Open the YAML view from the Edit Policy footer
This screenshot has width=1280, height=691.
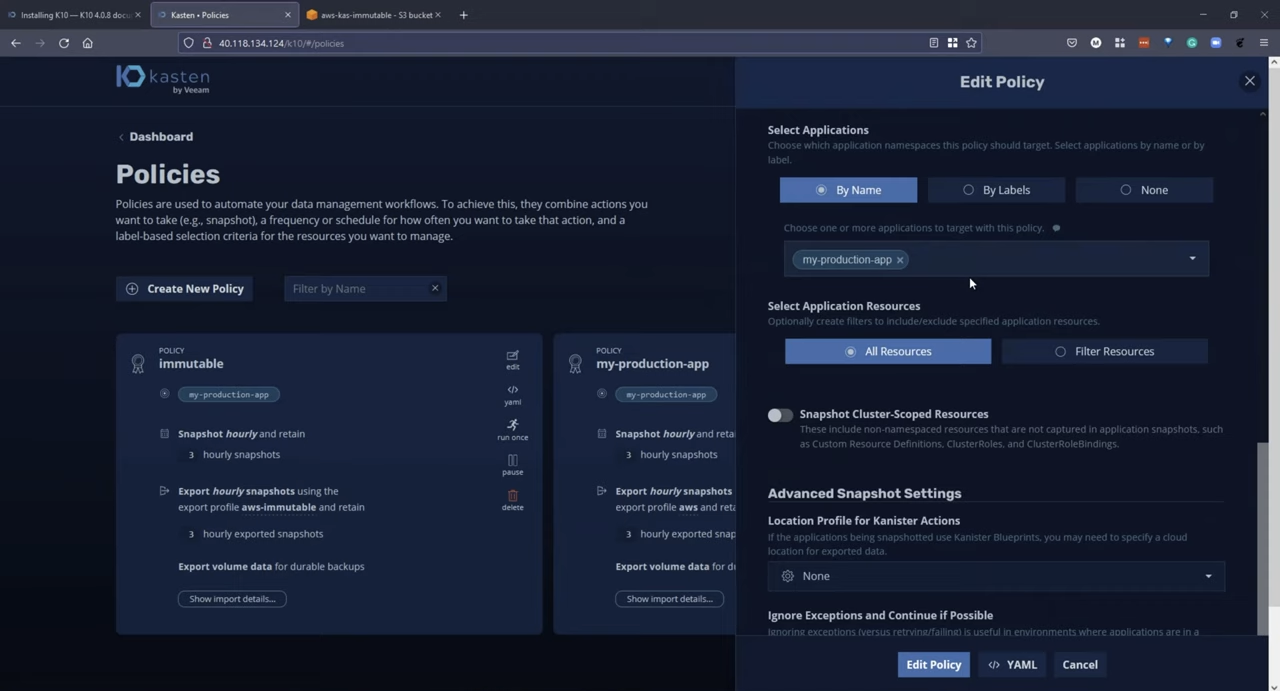click(1012, 664)
